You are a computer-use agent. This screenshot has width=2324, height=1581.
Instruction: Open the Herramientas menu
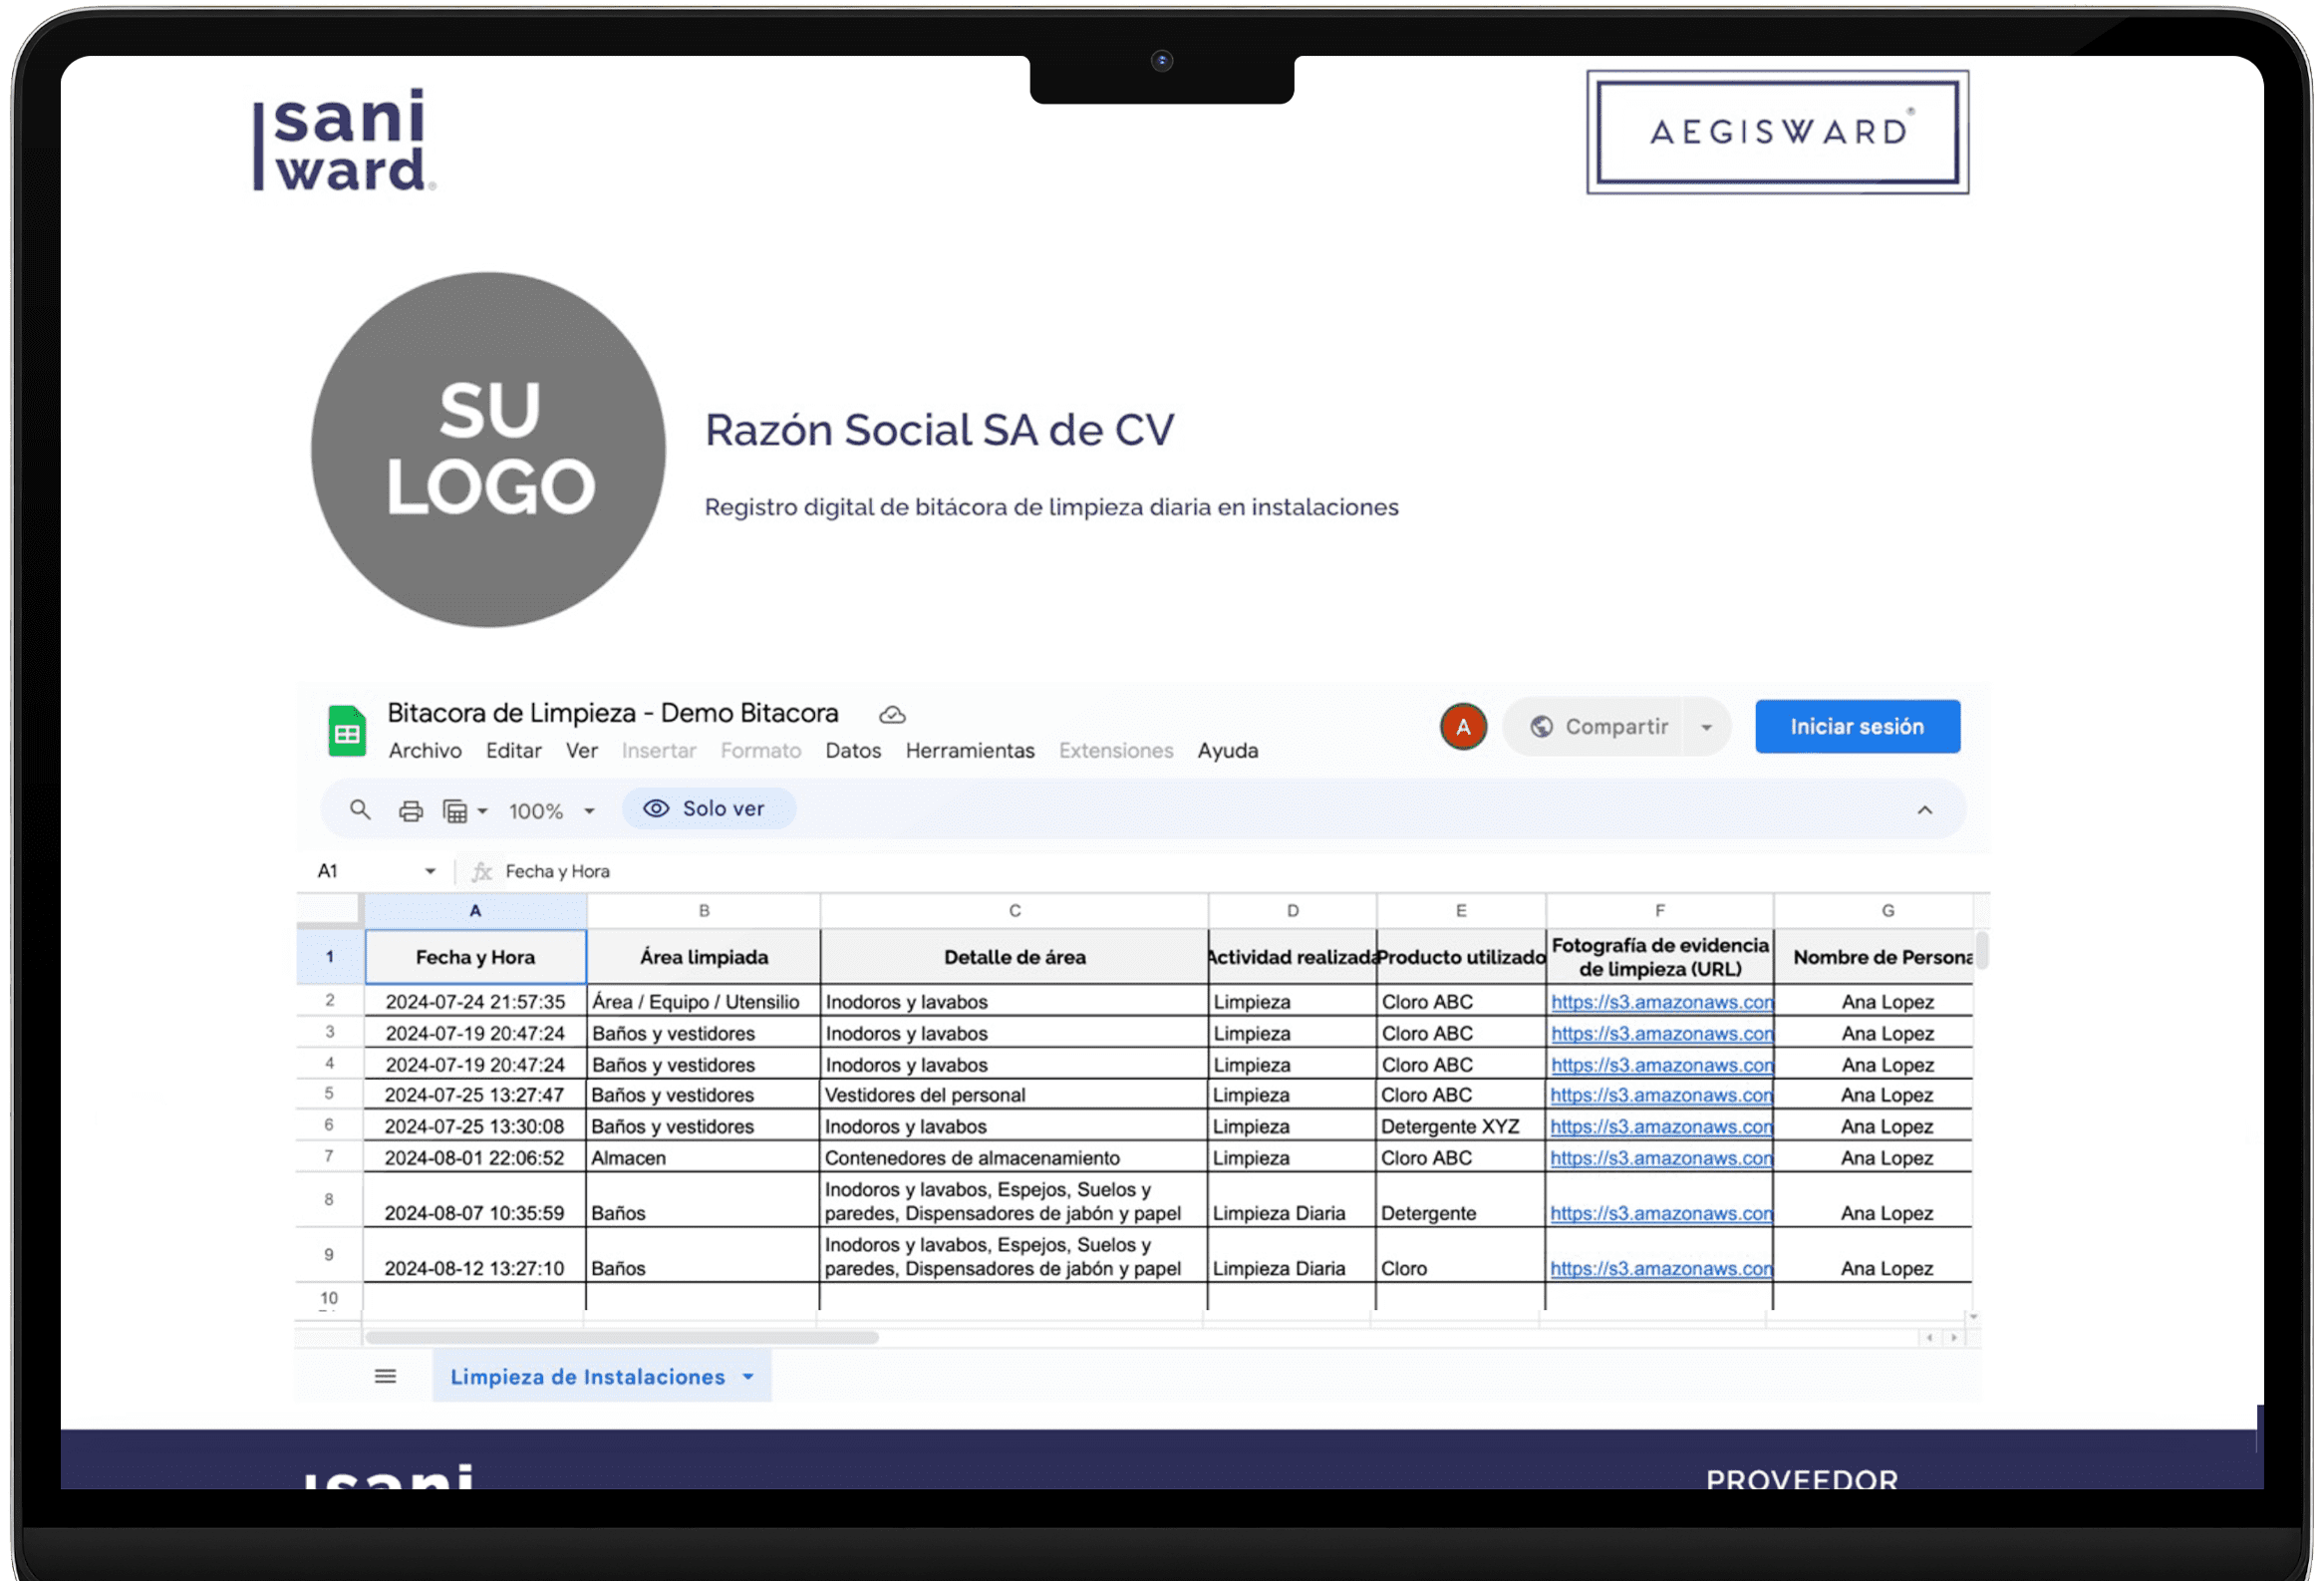click(x=970, y=751)
